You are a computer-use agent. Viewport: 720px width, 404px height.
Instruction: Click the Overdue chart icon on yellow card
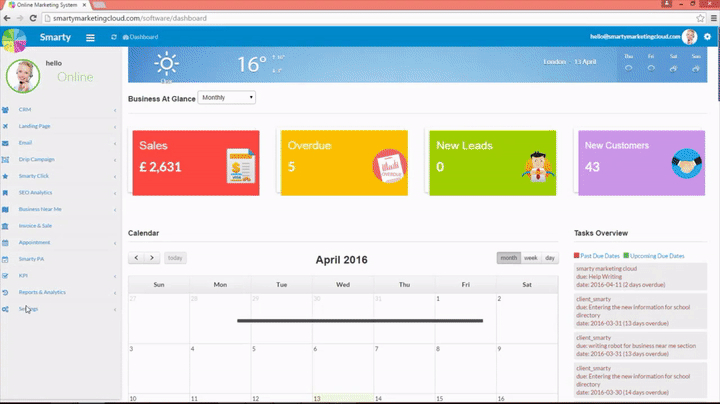coord(387,164)
